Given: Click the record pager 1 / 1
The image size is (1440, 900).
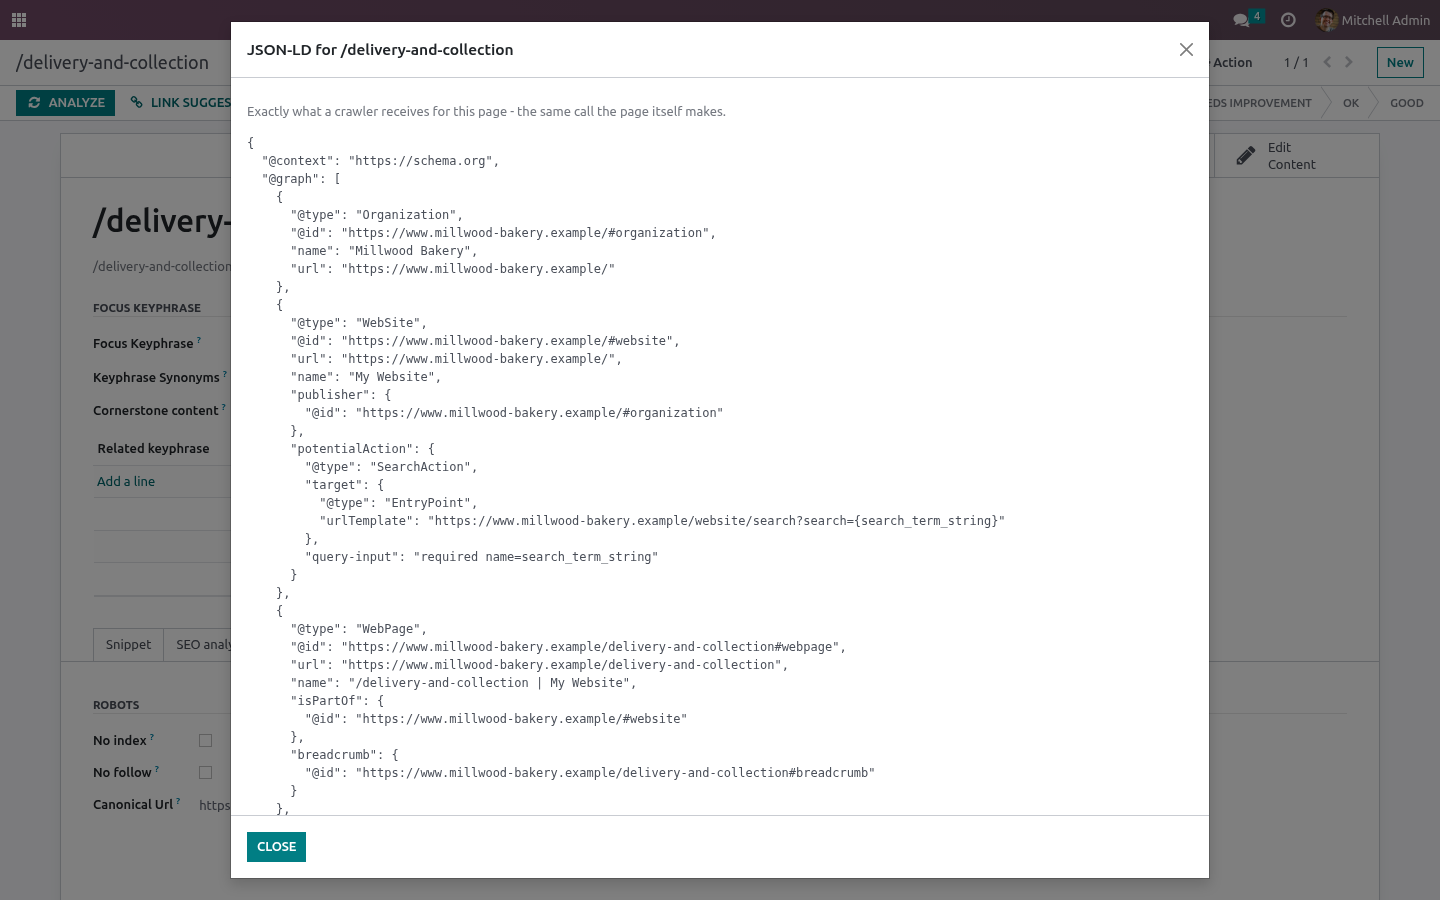Looking at the screenshot, I should pos(1296,63).
